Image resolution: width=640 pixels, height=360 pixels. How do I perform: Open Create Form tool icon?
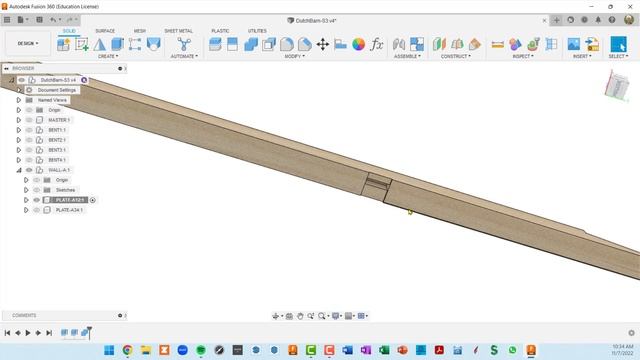coord(100,44)
